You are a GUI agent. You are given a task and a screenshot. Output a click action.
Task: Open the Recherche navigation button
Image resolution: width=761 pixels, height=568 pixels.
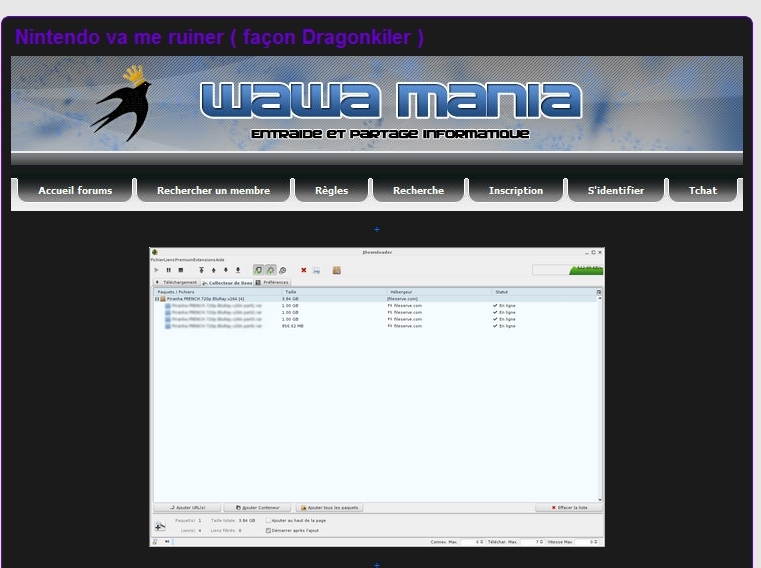(x=418, y=190)
